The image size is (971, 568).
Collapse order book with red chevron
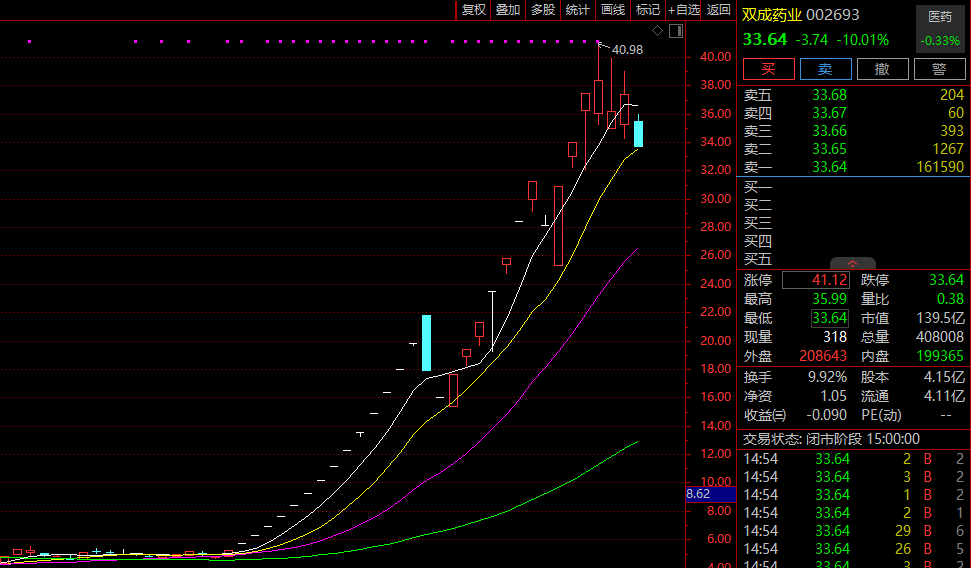click(853, 265)
